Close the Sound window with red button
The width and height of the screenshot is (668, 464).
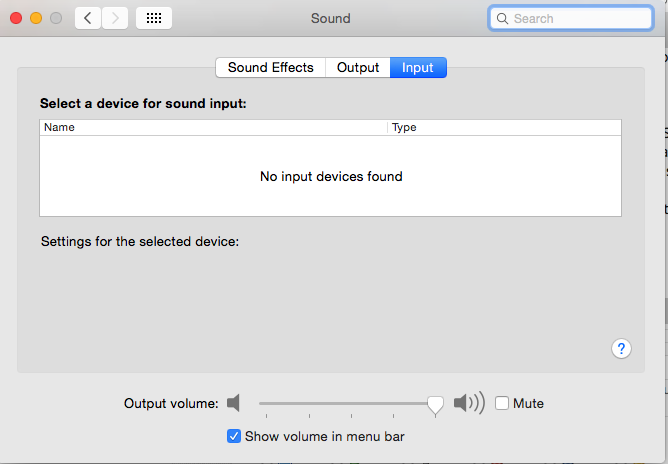[x=16, y=18]
